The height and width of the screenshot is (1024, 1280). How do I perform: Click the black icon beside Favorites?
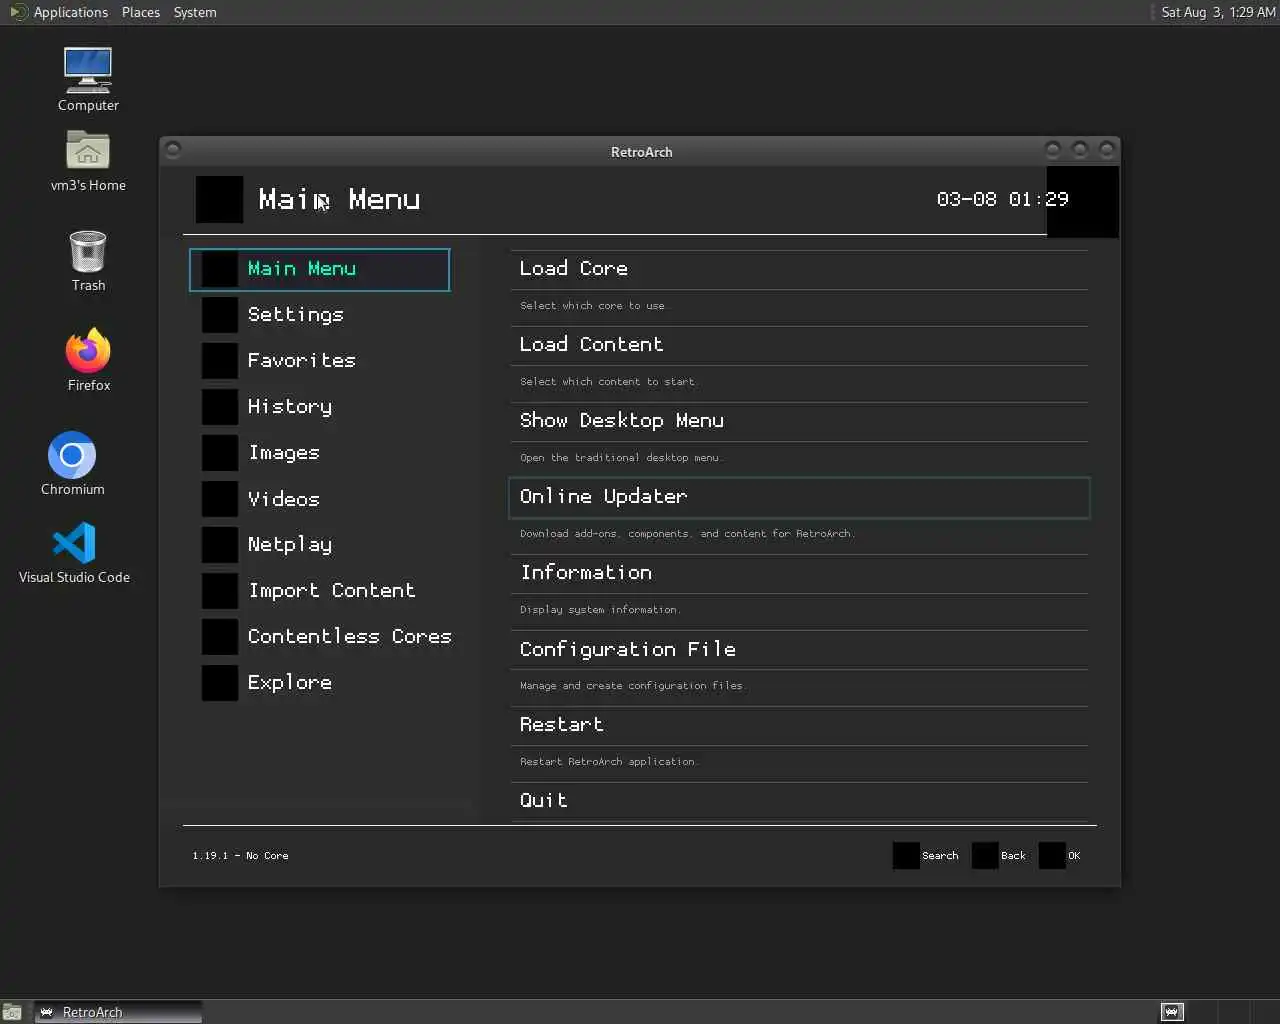point(220,361)
